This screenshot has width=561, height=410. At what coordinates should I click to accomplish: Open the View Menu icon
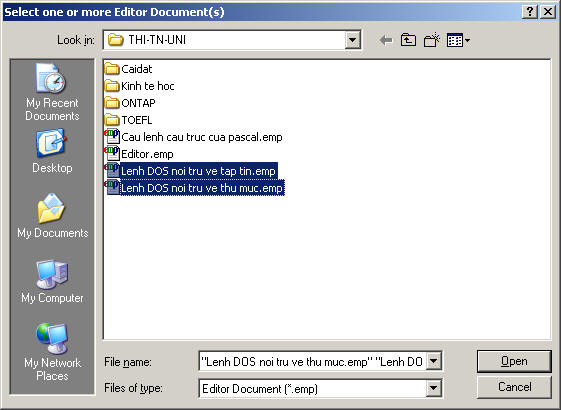458,40
